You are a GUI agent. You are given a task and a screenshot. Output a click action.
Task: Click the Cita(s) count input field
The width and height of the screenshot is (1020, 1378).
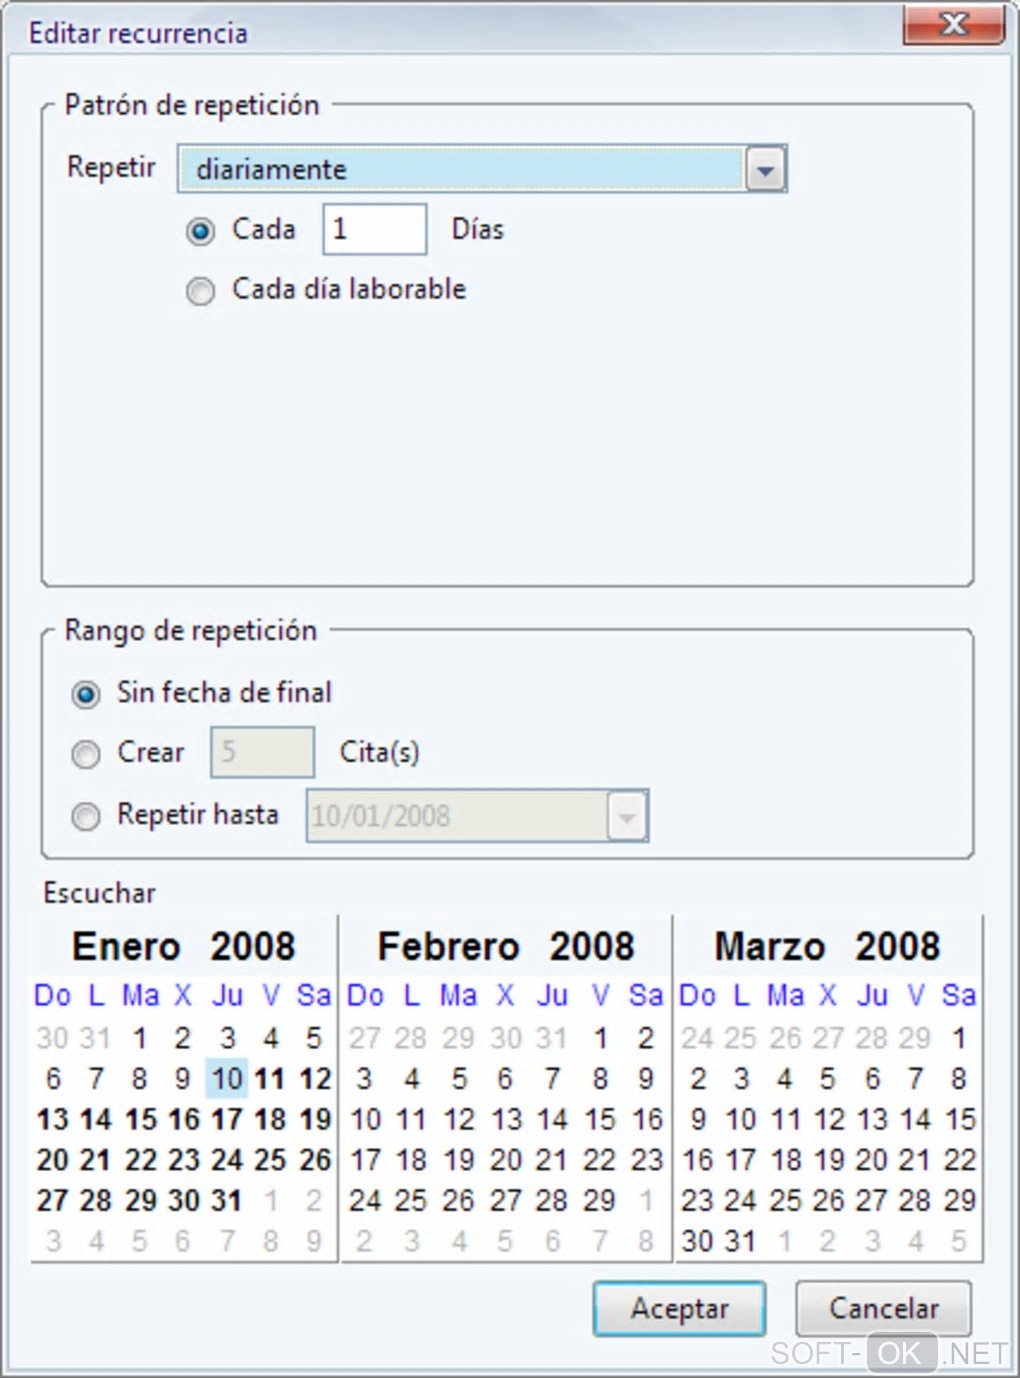[262, 752]
